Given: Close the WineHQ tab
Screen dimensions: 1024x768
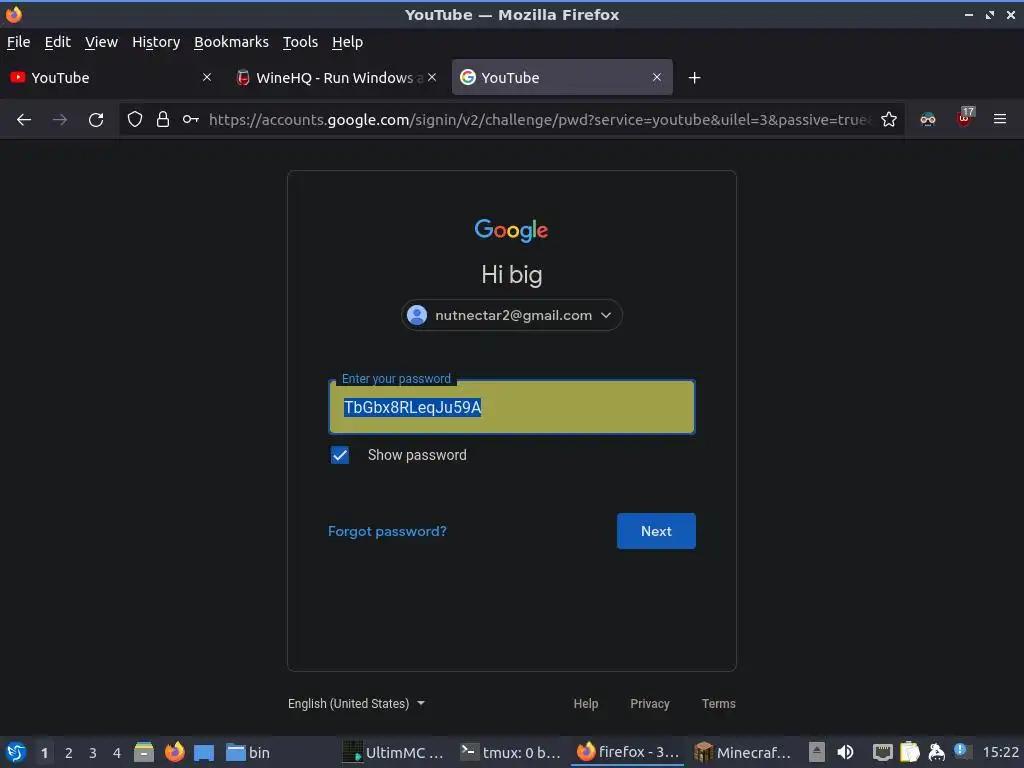Looking at the screenshot, I should pyautogui.click(x=432, y=77).
